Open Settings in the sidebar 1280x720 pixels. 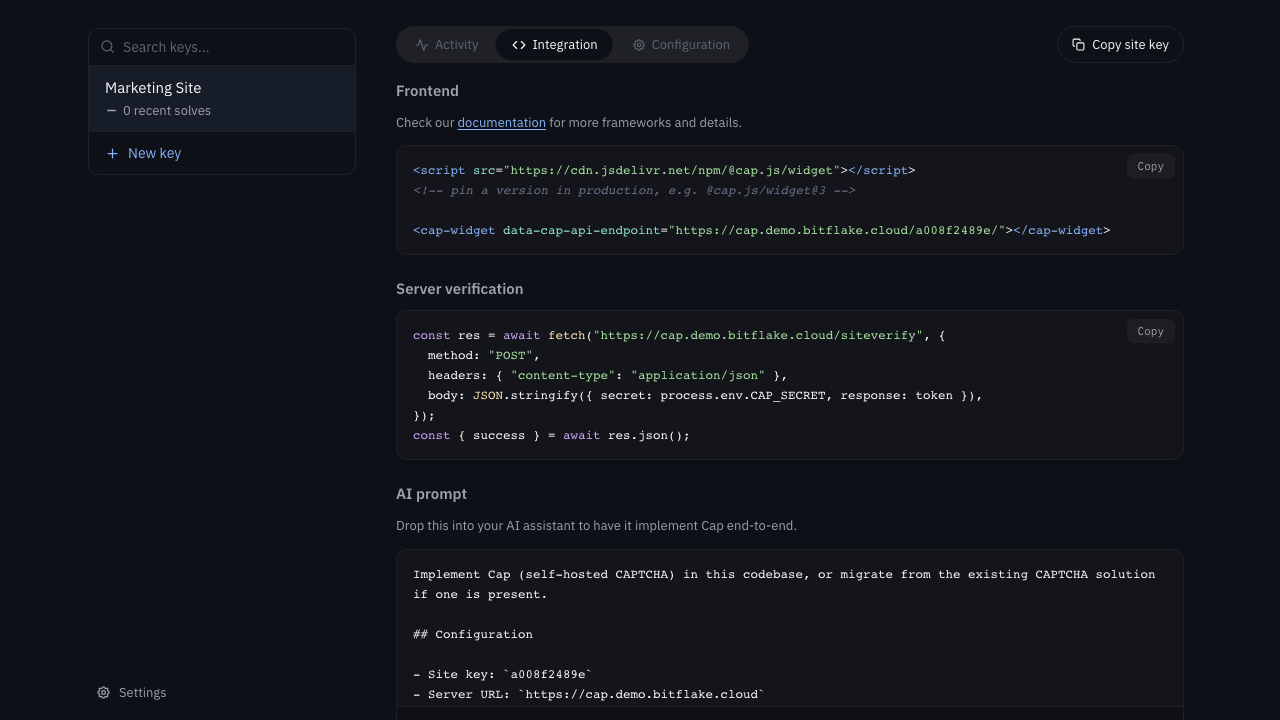tap(132, 693)
